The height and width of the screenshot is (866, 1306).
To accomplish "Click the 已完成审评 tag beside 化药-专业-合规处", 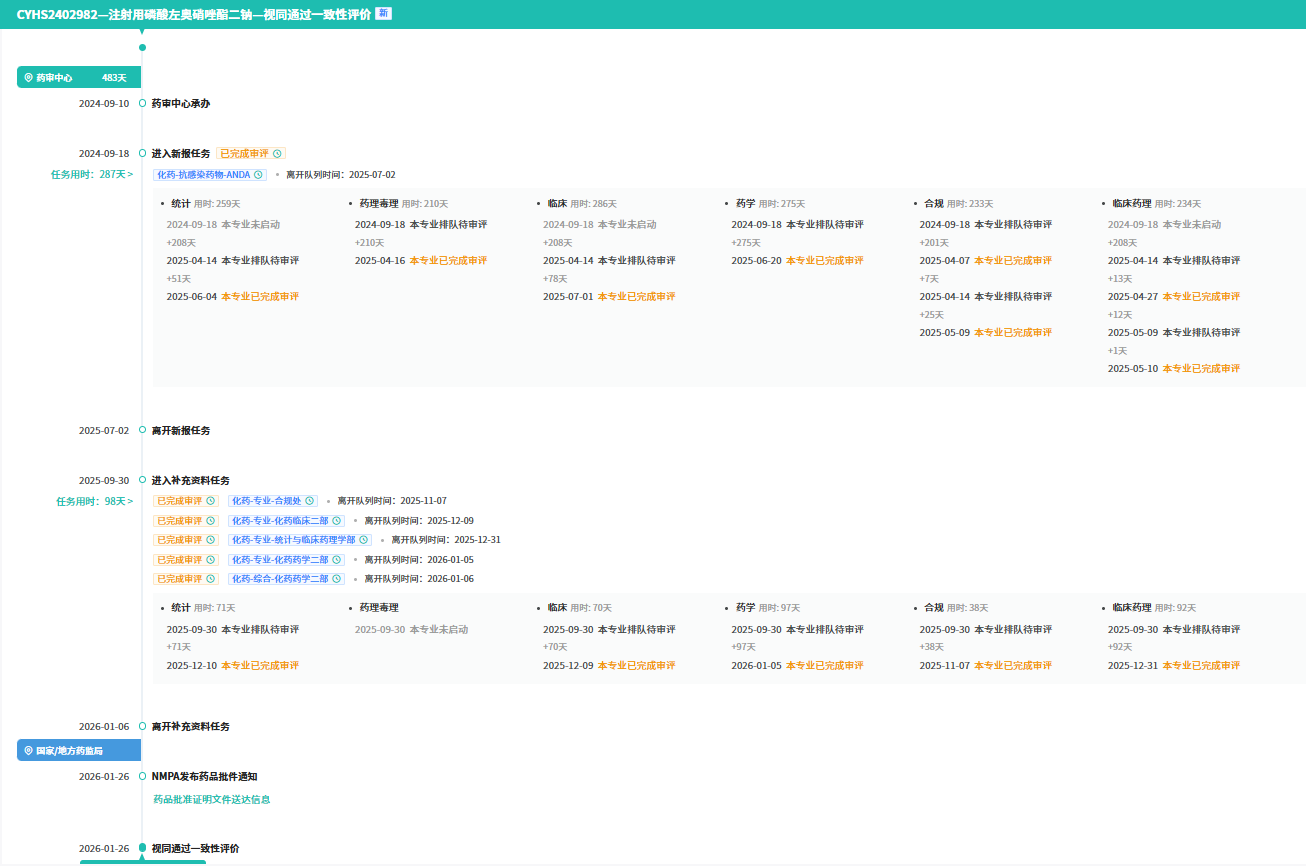I will point(184,501).
